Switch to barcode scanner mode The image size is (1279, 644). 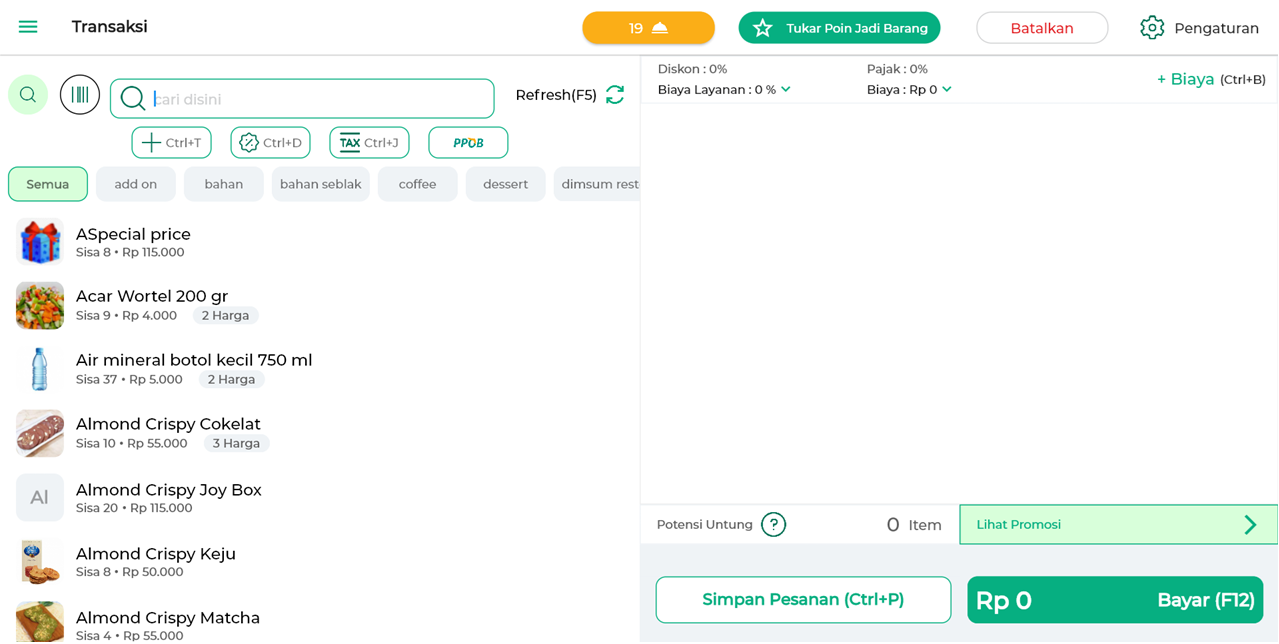click(x=80, y=95)
